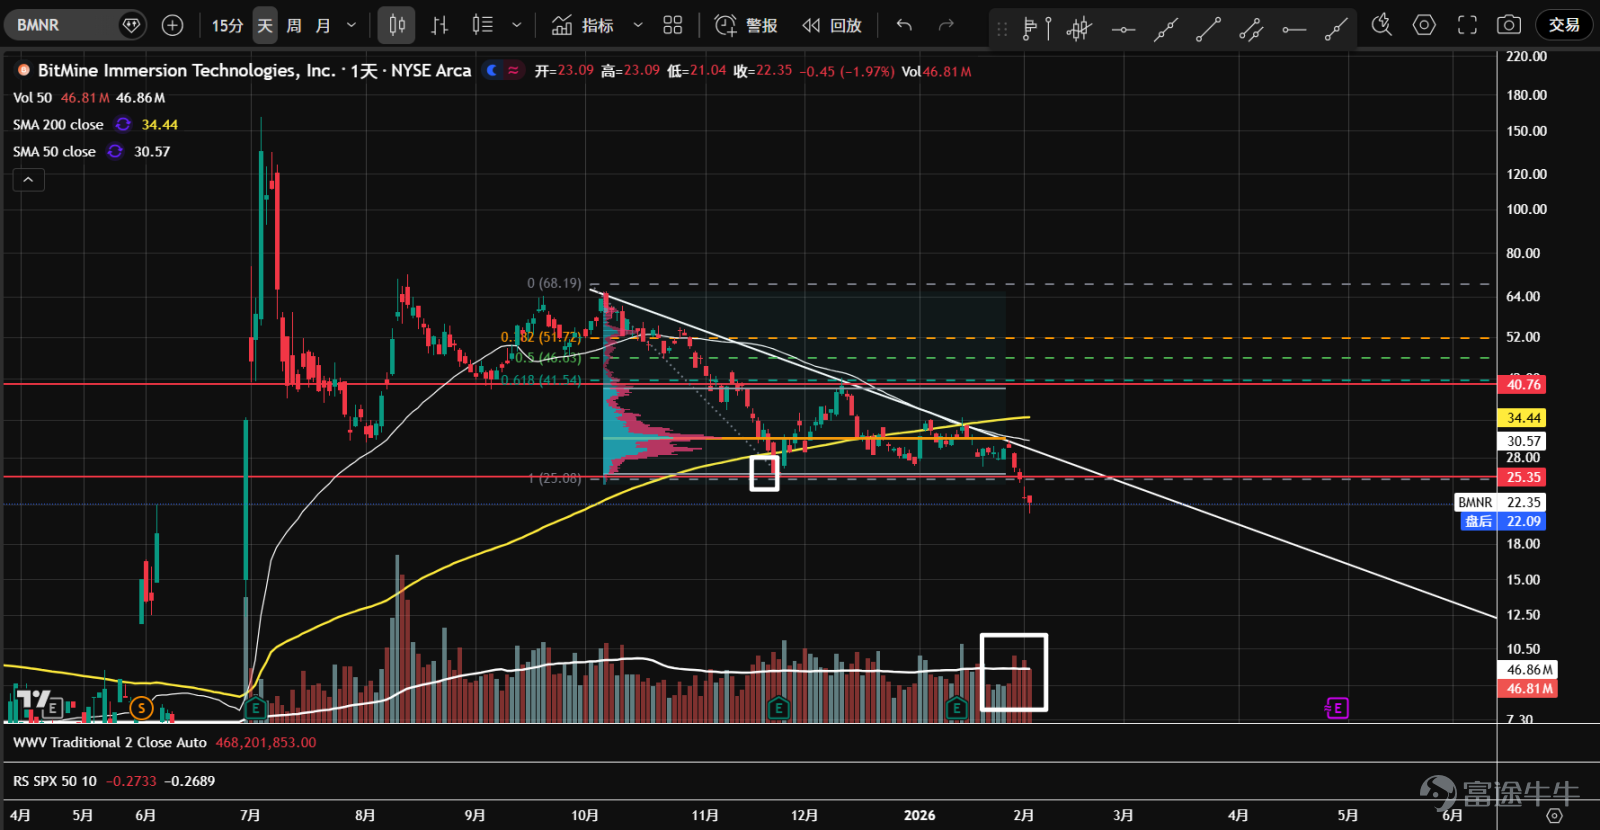This screenshot has width=1600, height=830.
Task: Select the fixed range volume profile tool
Action: pyautogui.click(x=1037, y=28)
